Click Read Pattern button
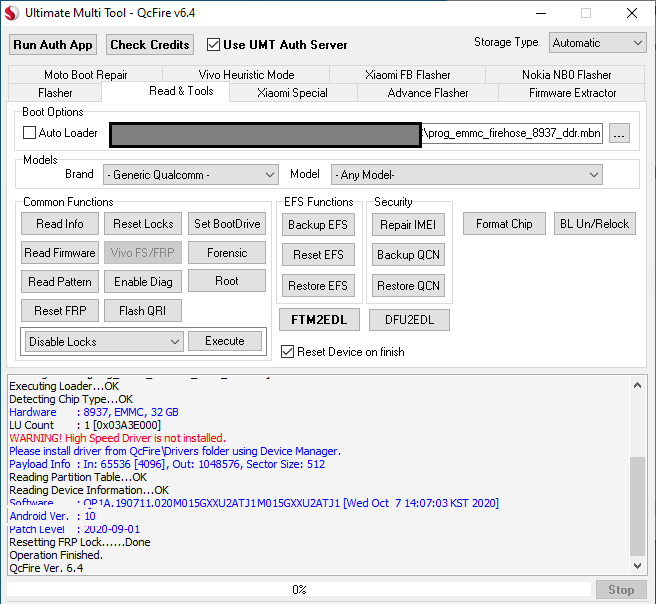The width and height of the screenshot is (656, 604). click(x=60, y=282)
